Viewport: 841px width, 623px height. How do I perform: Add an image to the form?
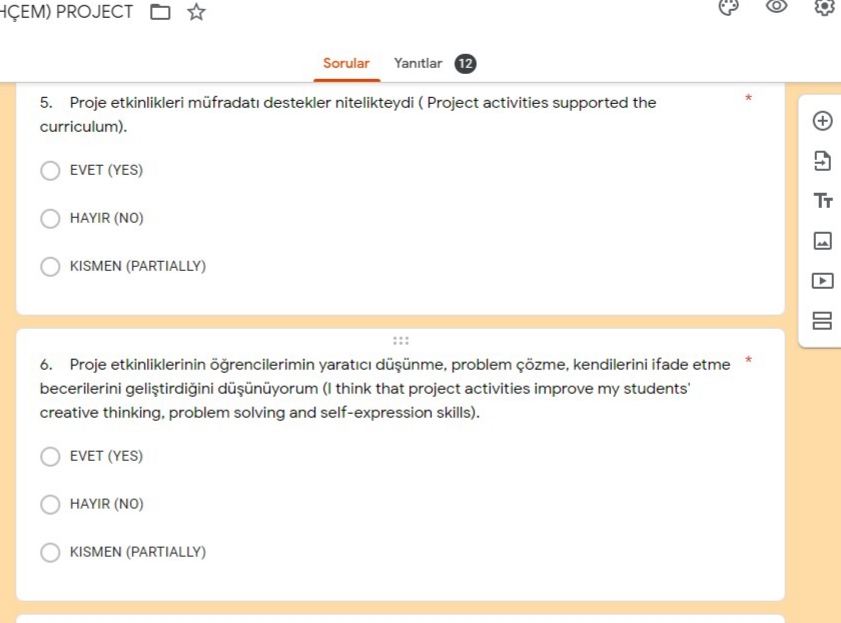pyautogui.click(x=823, y=241)
